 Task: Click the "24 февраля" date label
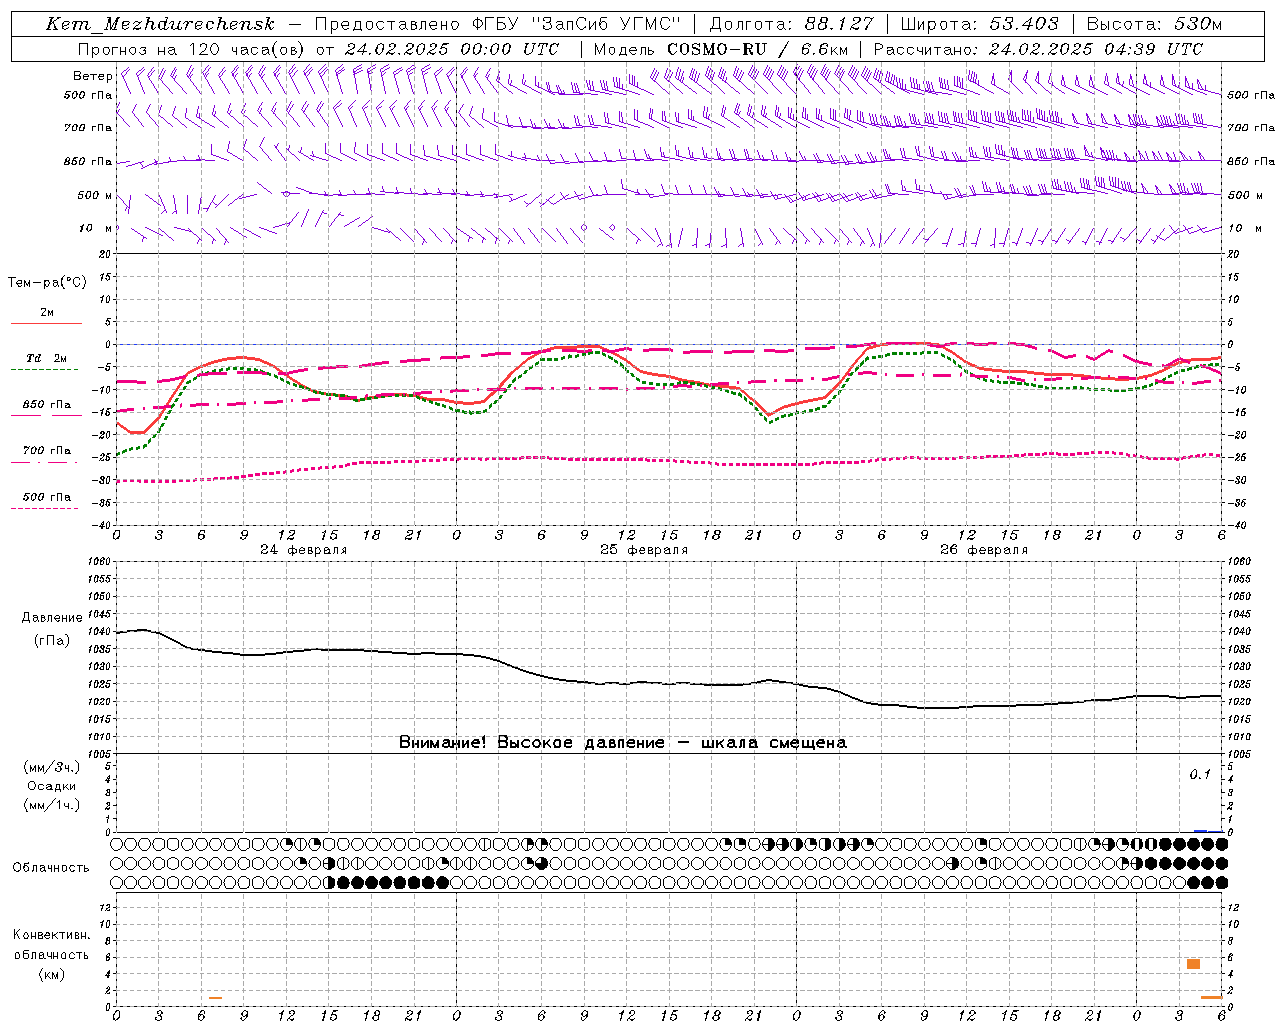(x=304, y=550)
